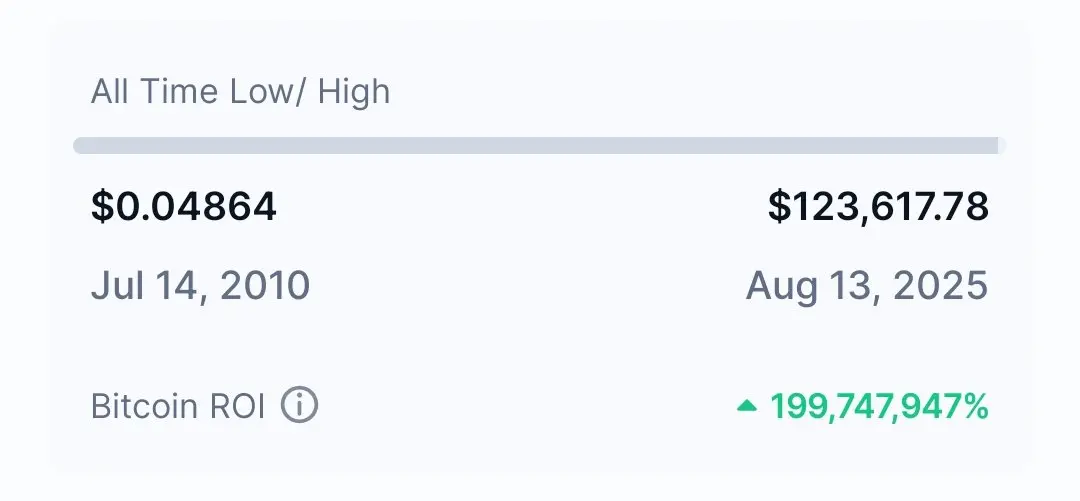Click the low/high price range bar
1080x501 pixels.
540,145
